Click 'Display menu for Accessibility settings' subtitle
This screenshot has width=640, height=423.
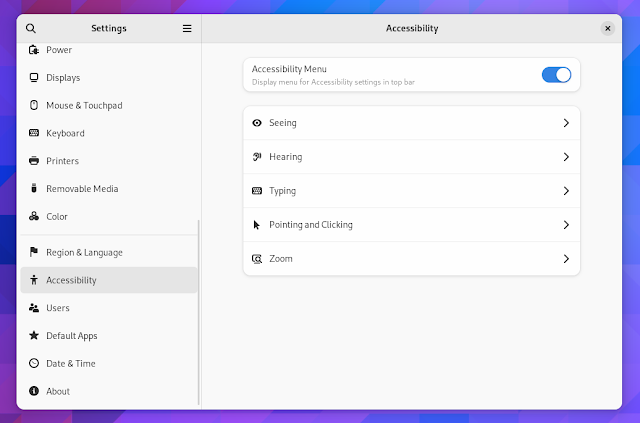tap(333, 82)
